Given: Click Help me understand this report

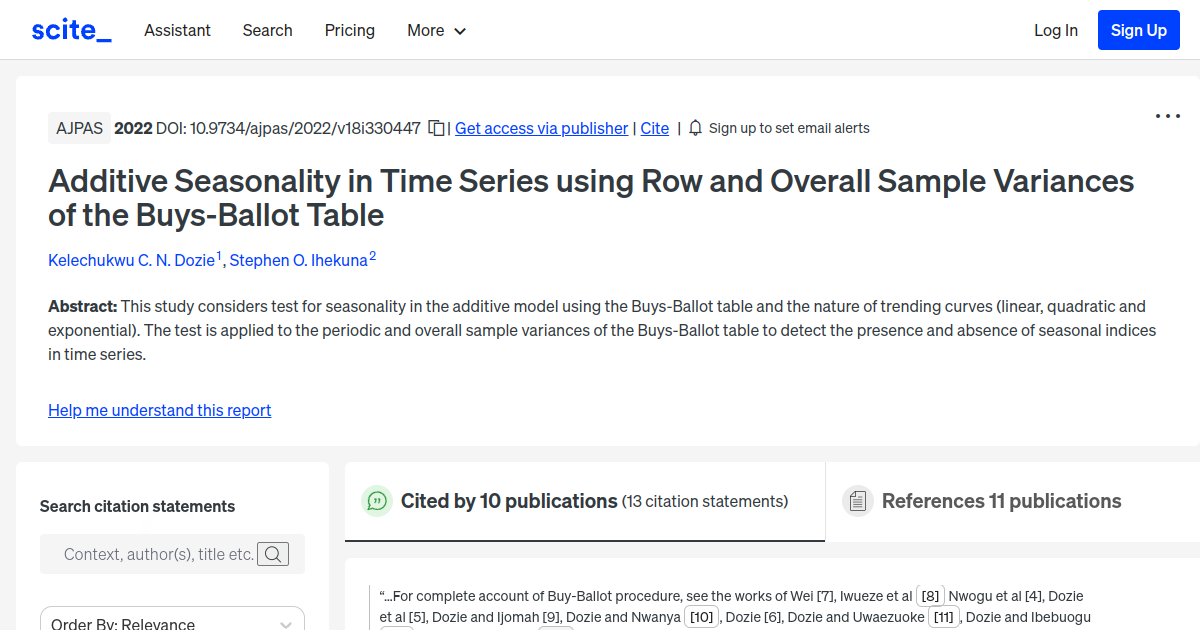Looking at the screenshot, I should click(159, 410).
